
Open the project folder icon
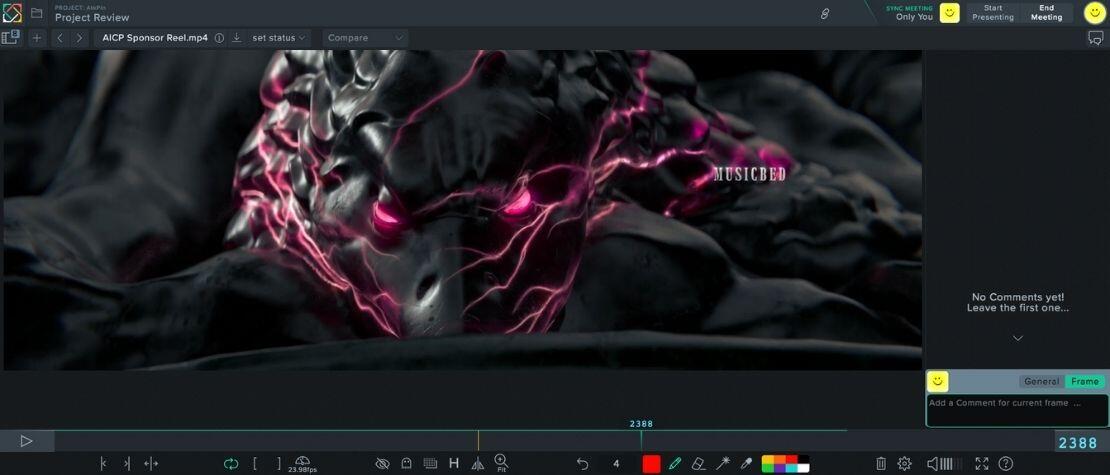click(x=37, y=13)
